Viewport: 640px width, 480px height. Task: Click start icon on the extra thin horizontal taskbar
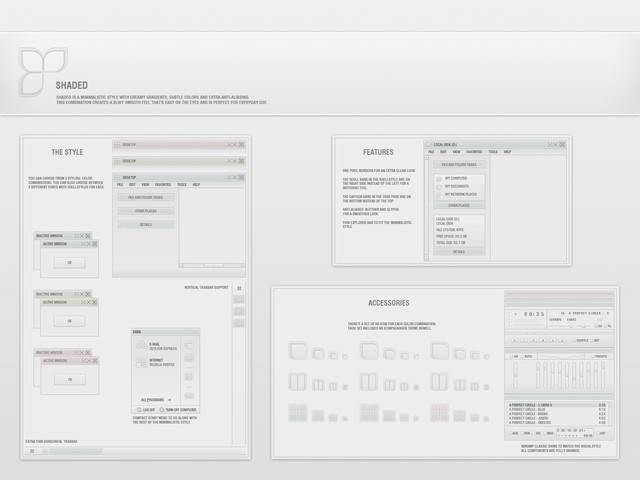32,451
